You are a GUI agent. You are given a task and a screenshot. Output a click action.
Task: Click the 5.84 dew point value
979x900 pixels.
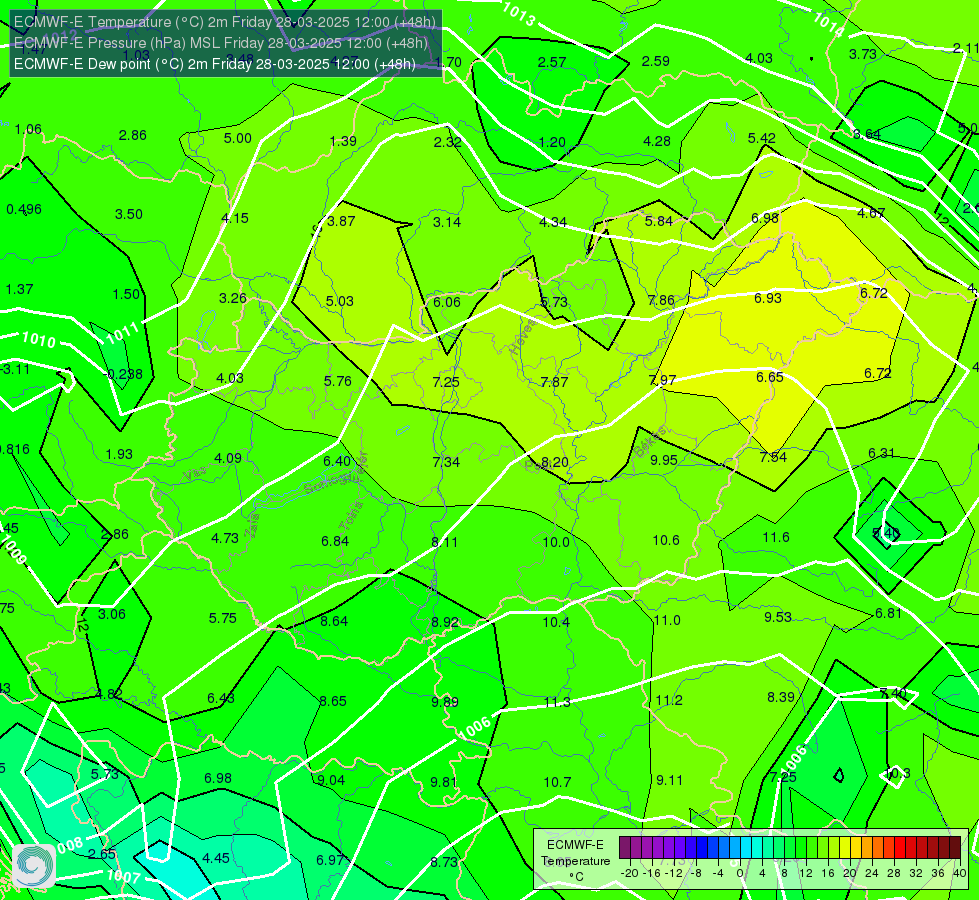coord(659,221)
